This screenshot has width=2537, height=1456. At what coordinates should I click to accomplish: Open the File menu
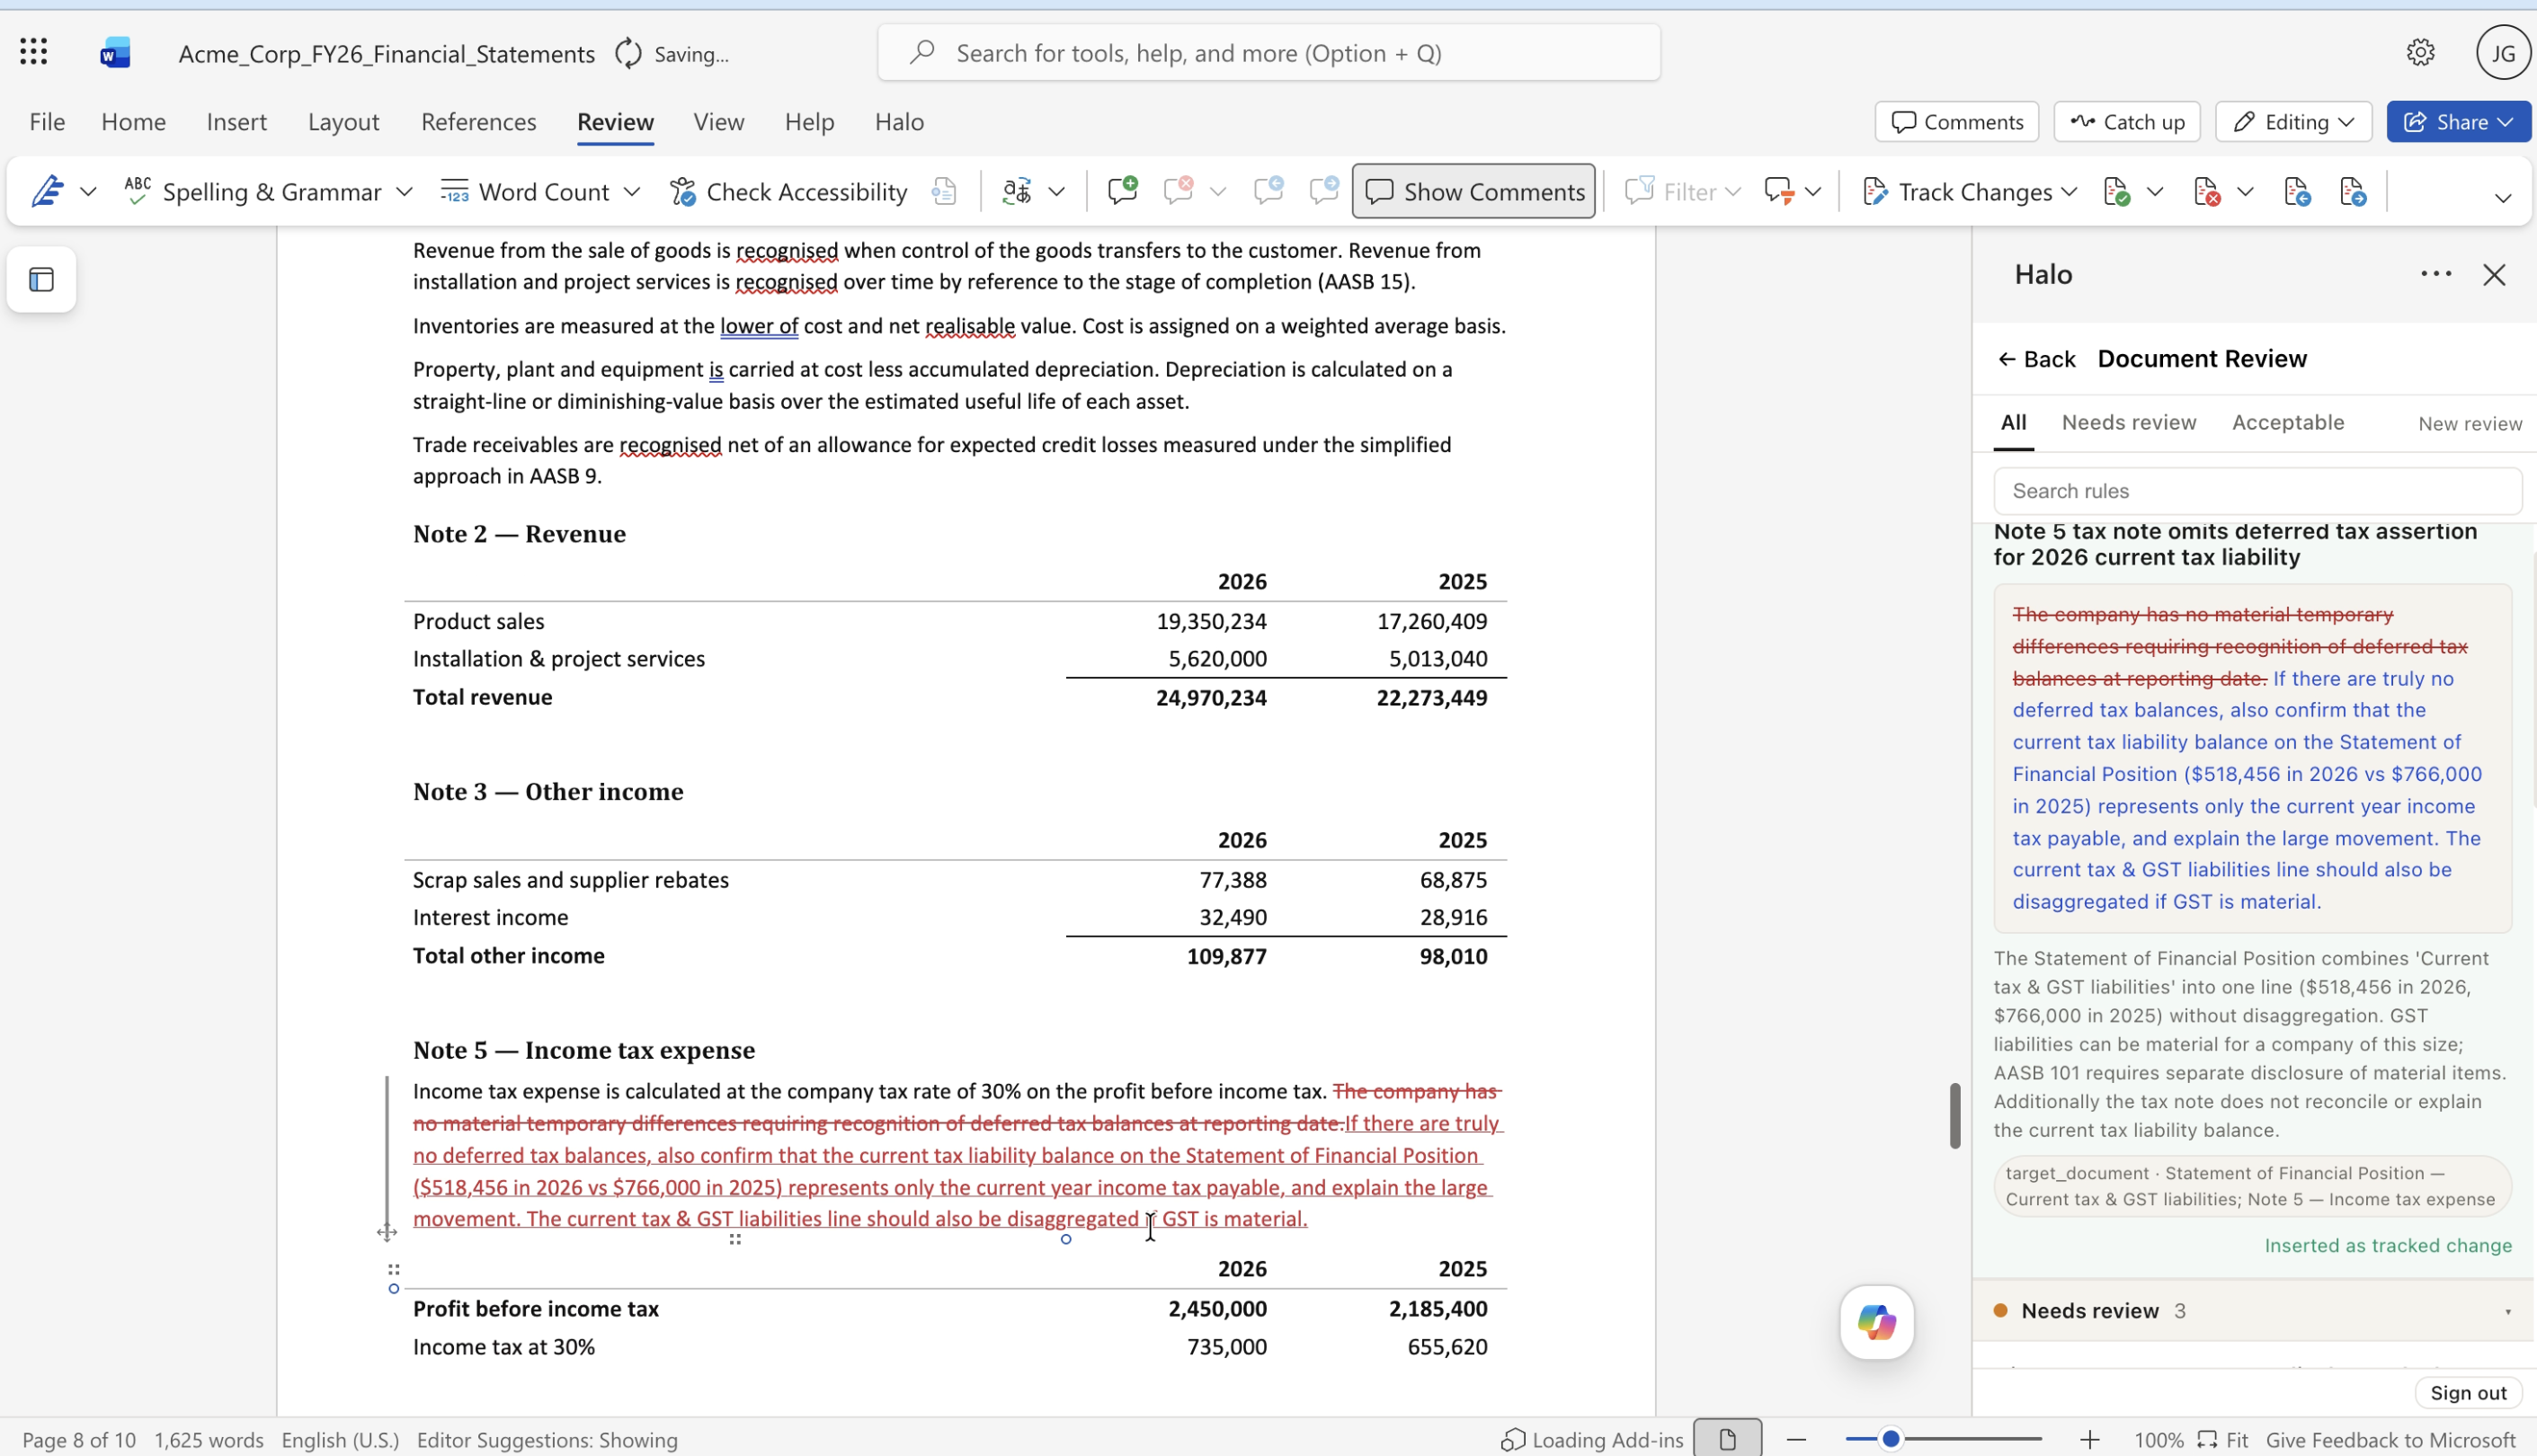[47, 121]
